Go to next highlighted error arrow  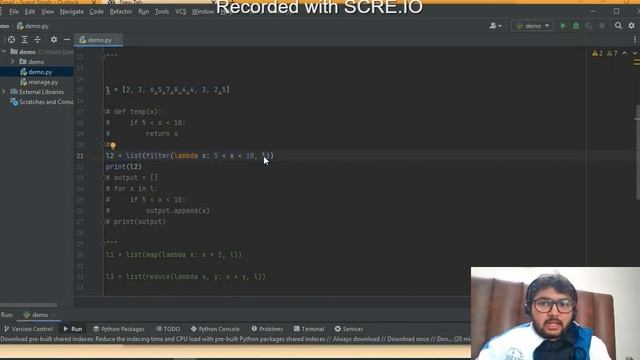[635, 53]
